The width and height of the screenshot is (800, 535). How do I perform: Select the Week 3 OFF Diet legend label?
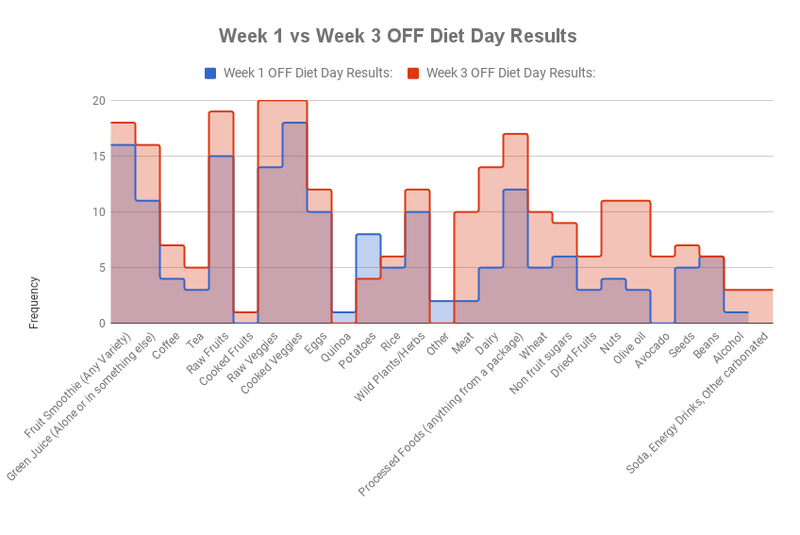pyautogui.click(x=510, y=73)
